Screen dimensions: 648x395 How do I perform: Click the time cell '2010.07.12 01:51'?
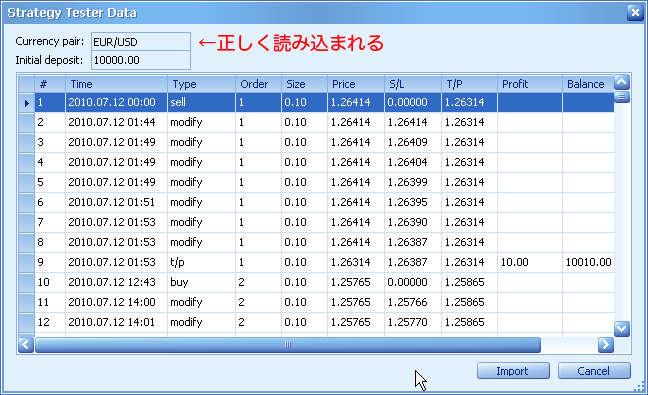point(117,202)
